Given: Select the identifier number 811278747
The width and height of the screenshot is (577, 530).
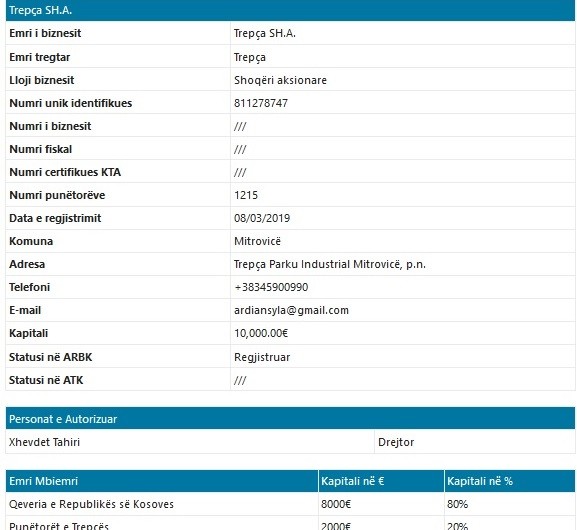Looking at the screenshot, I should [261, 103].
